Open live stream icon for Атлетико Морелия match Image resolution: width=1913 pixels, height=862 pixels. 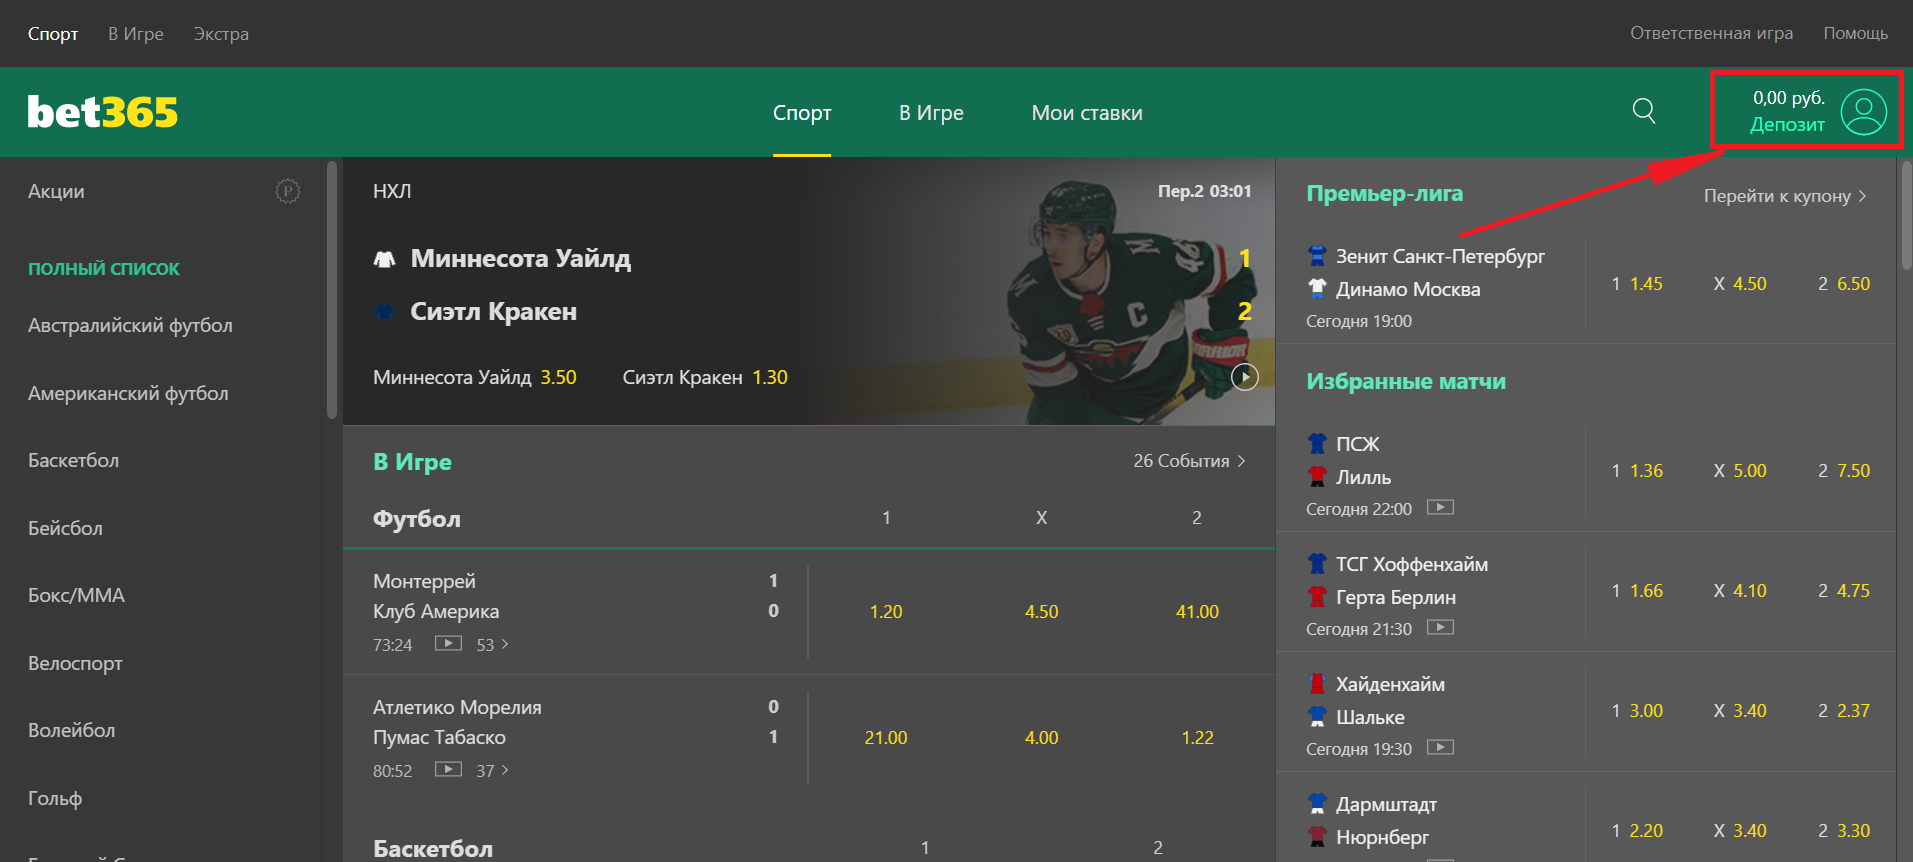[448, 769]
